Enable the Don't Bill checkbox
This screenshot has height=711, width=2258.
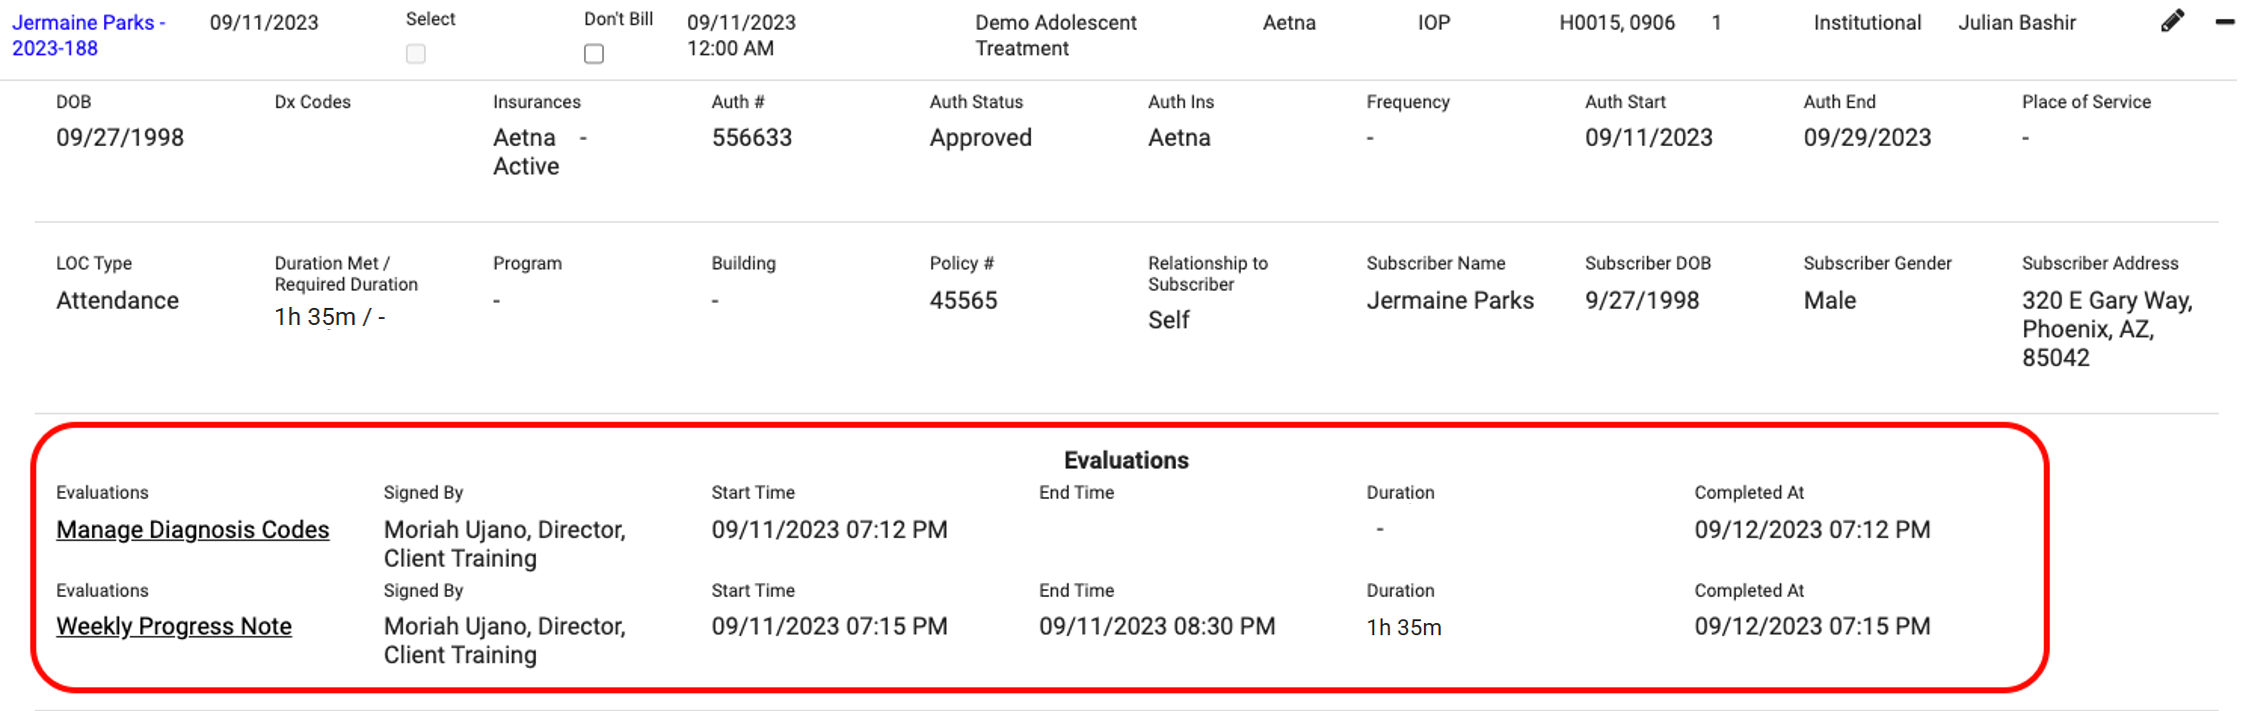594,54
